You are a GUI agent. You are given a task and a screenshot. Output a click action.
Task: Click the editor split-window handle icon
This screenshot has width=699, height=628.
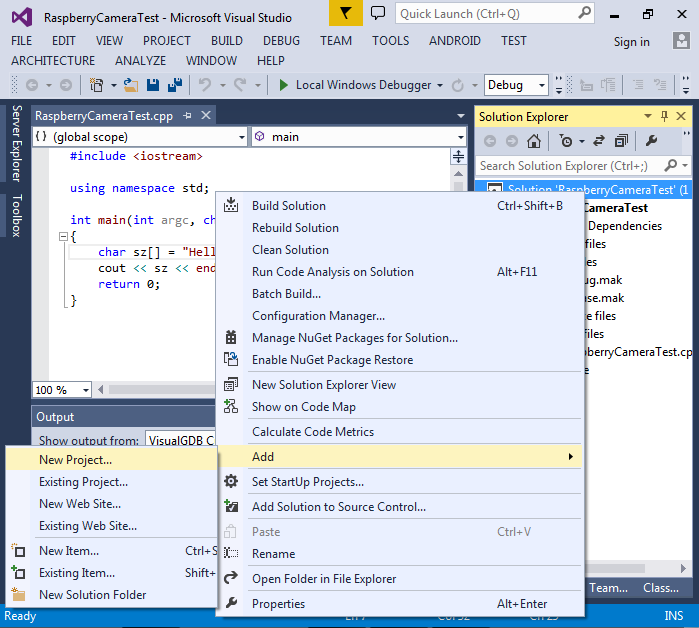pyautogui.click(x=458, y=156)
